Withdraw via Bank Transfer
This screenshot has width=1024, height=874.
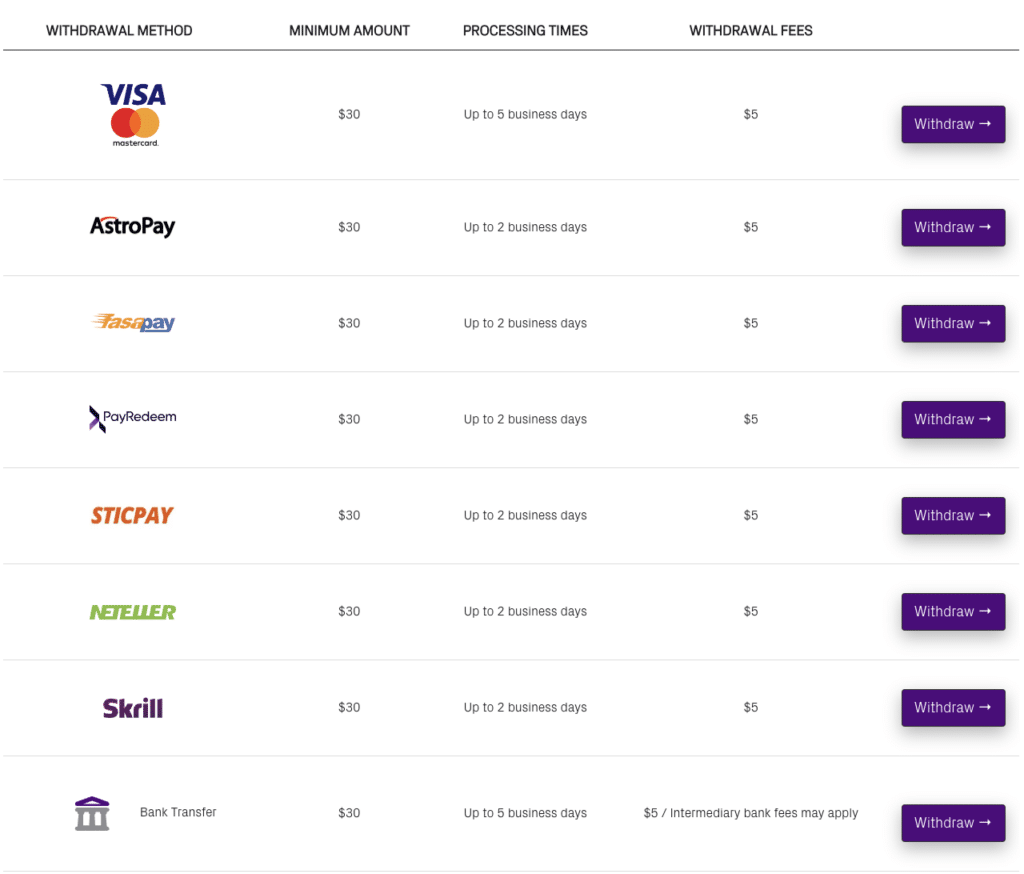click(x=953, y=822)
